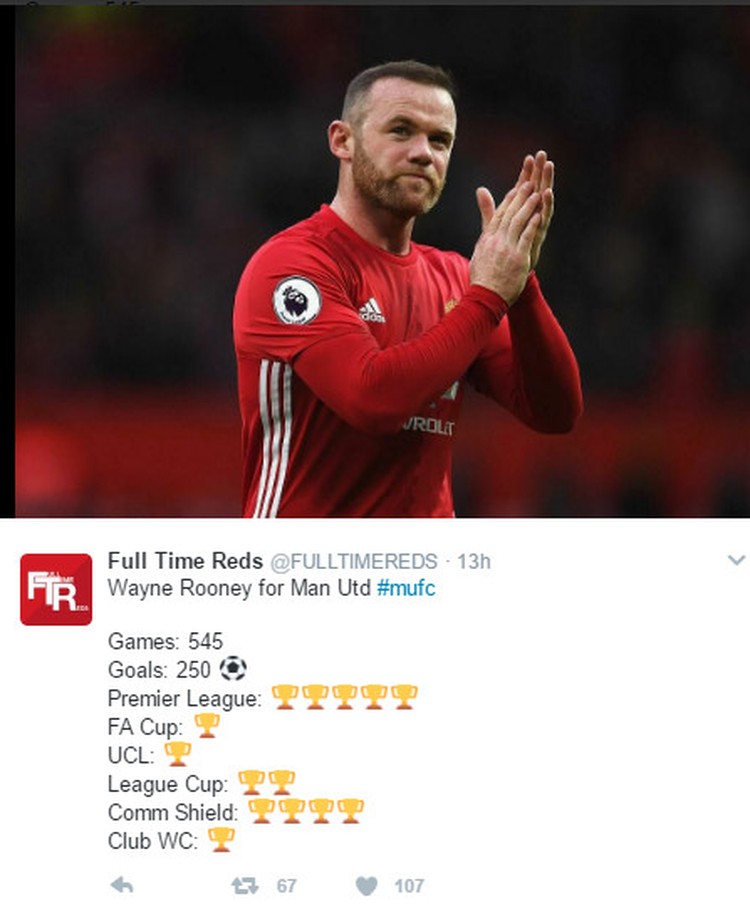Click the Full Time Reds display name
The image size is (750, 921).
tap(185, 561)
